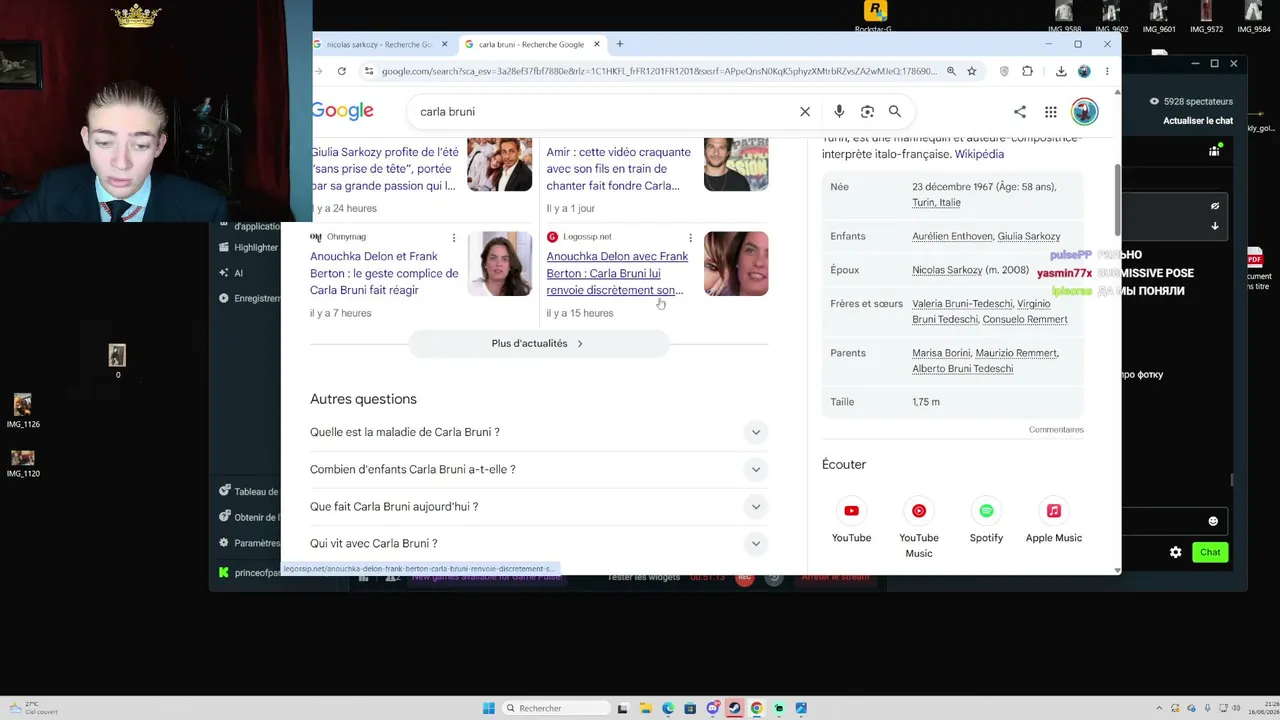Image resolution: width=1280 pixels, height=720 pixels.
Task: Open 'Anouchka Delon avec Frank Berton' article
Action: (x=617, y=273)
